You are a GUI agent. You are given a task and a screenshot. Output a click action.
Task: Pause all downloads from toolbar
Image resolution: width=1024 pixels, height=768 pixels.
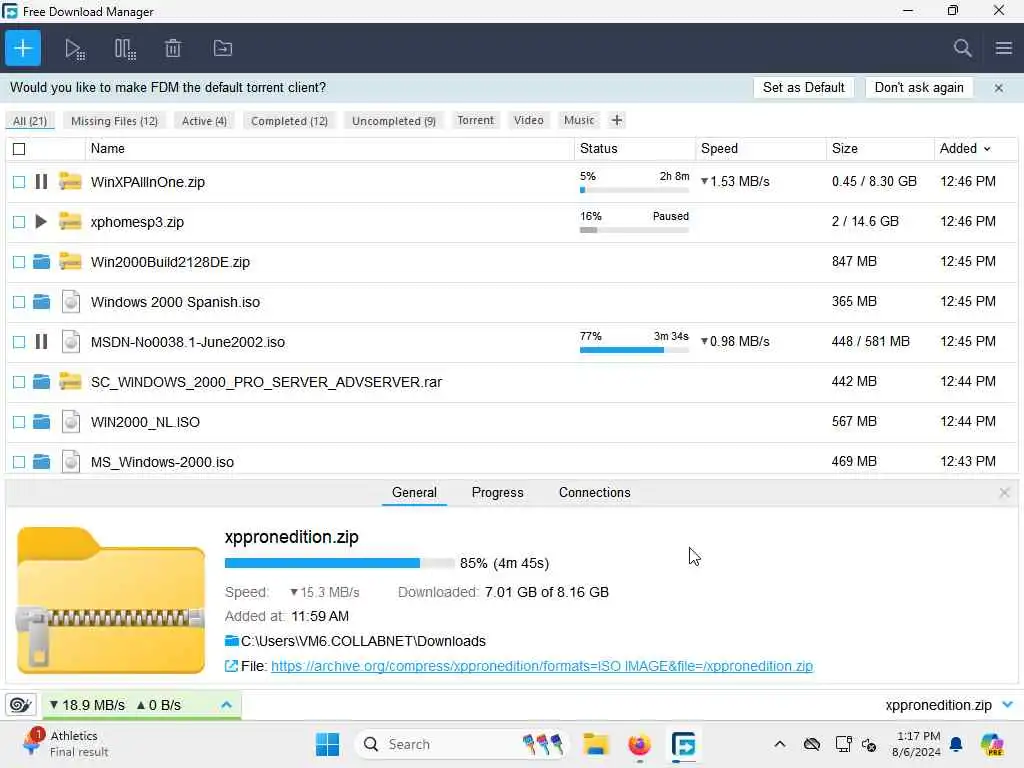pos(124,49)
